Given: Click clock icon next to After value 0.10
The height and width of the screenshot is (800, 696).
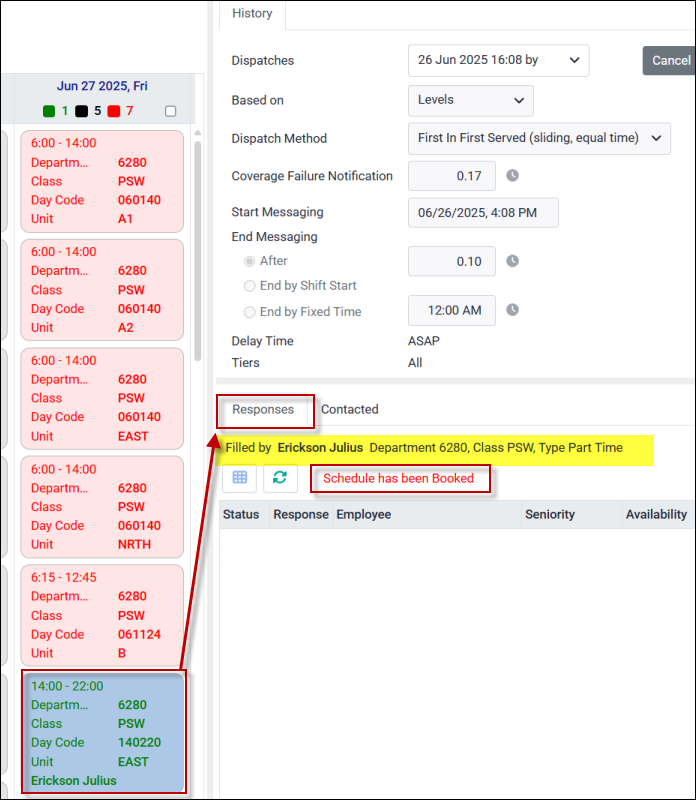Looking at the screenshot, I should click(x=512, y=261).
